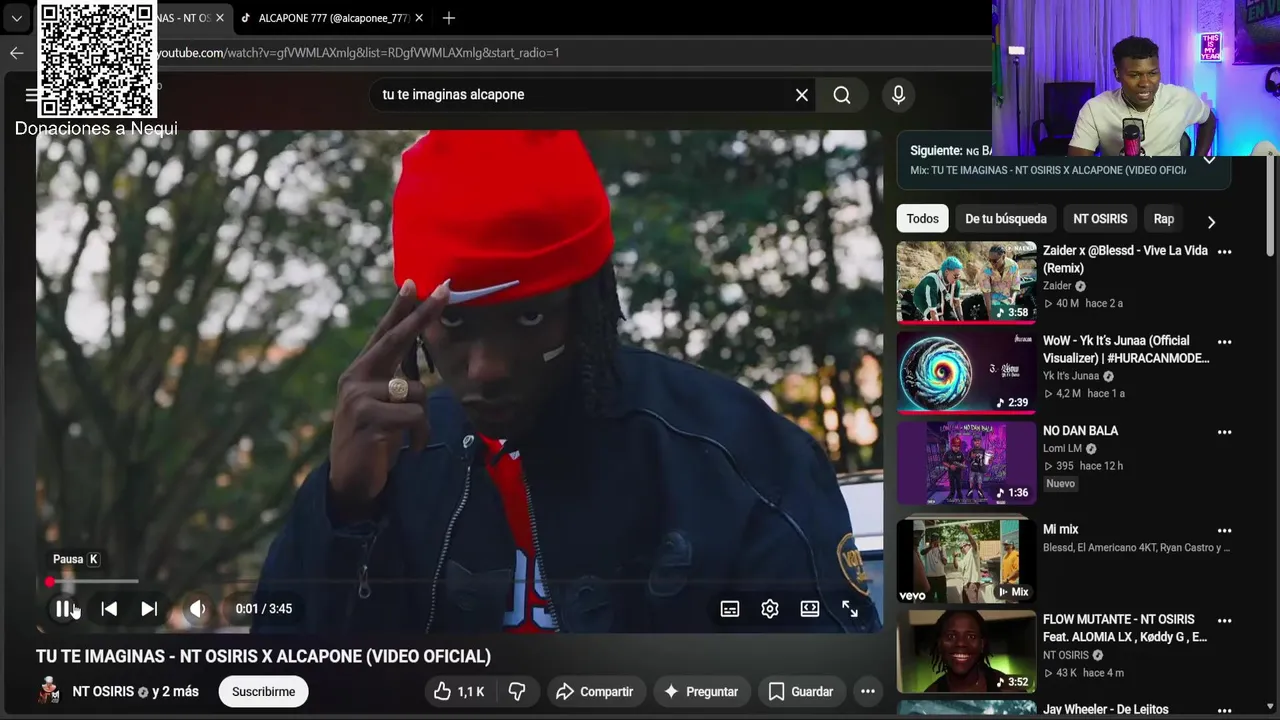Clear the search text with the X
Screen dimensions: 1280x720
tap(802, 95)
